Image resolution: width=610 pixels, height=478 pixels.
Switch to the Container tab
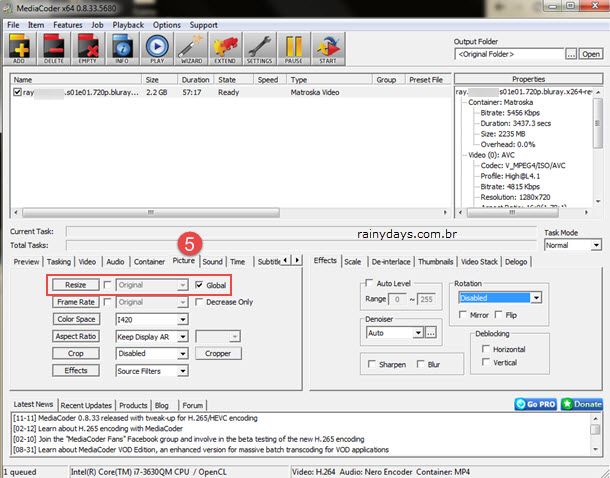click(149, 262)
